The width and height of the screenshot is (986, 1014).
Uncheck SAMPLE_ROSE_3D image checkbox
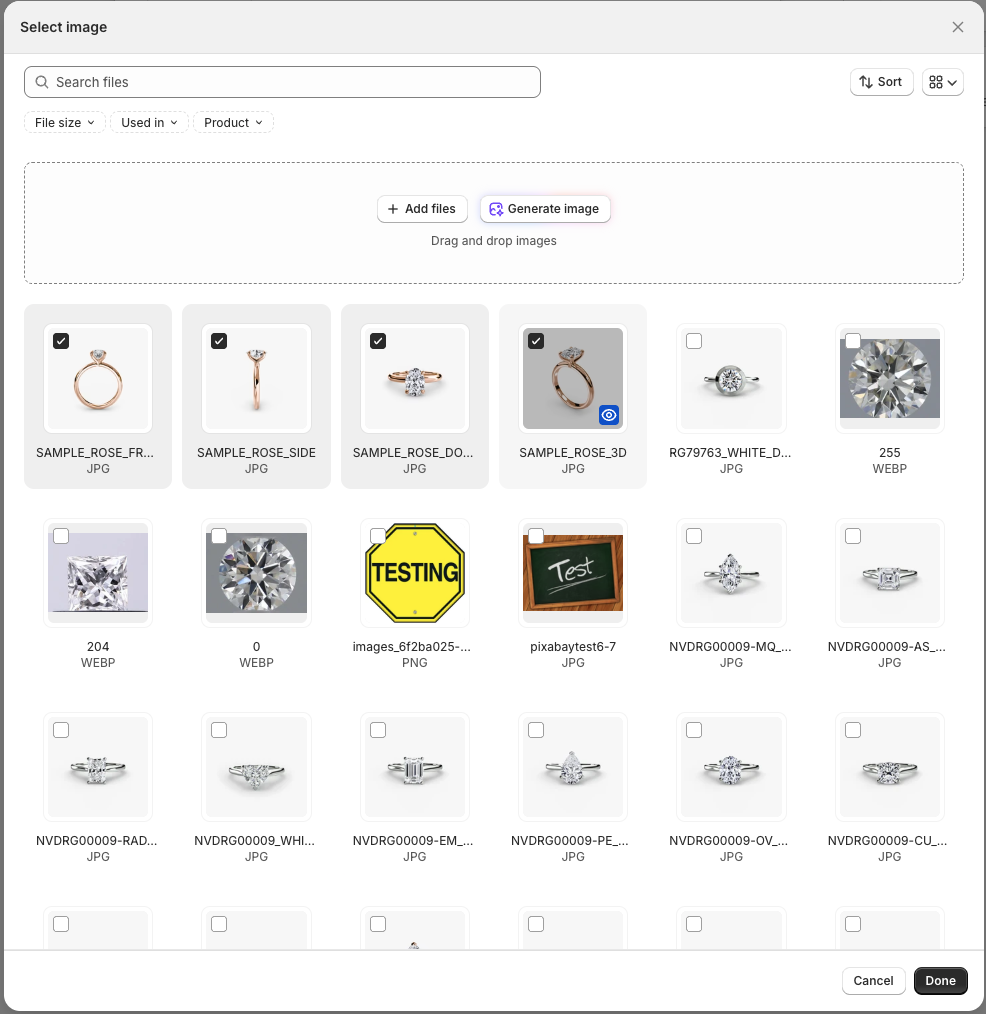click(x=536, y=341)
